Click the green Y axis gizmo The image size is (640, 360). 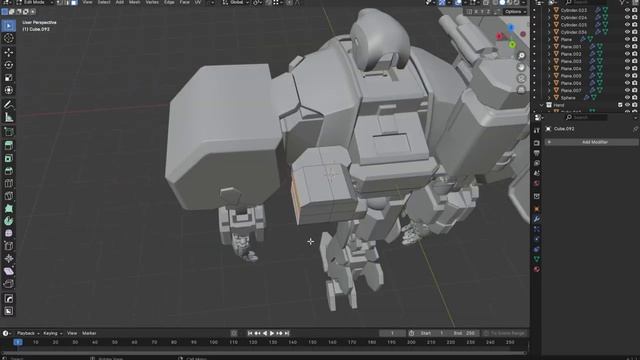click(512, 44)
